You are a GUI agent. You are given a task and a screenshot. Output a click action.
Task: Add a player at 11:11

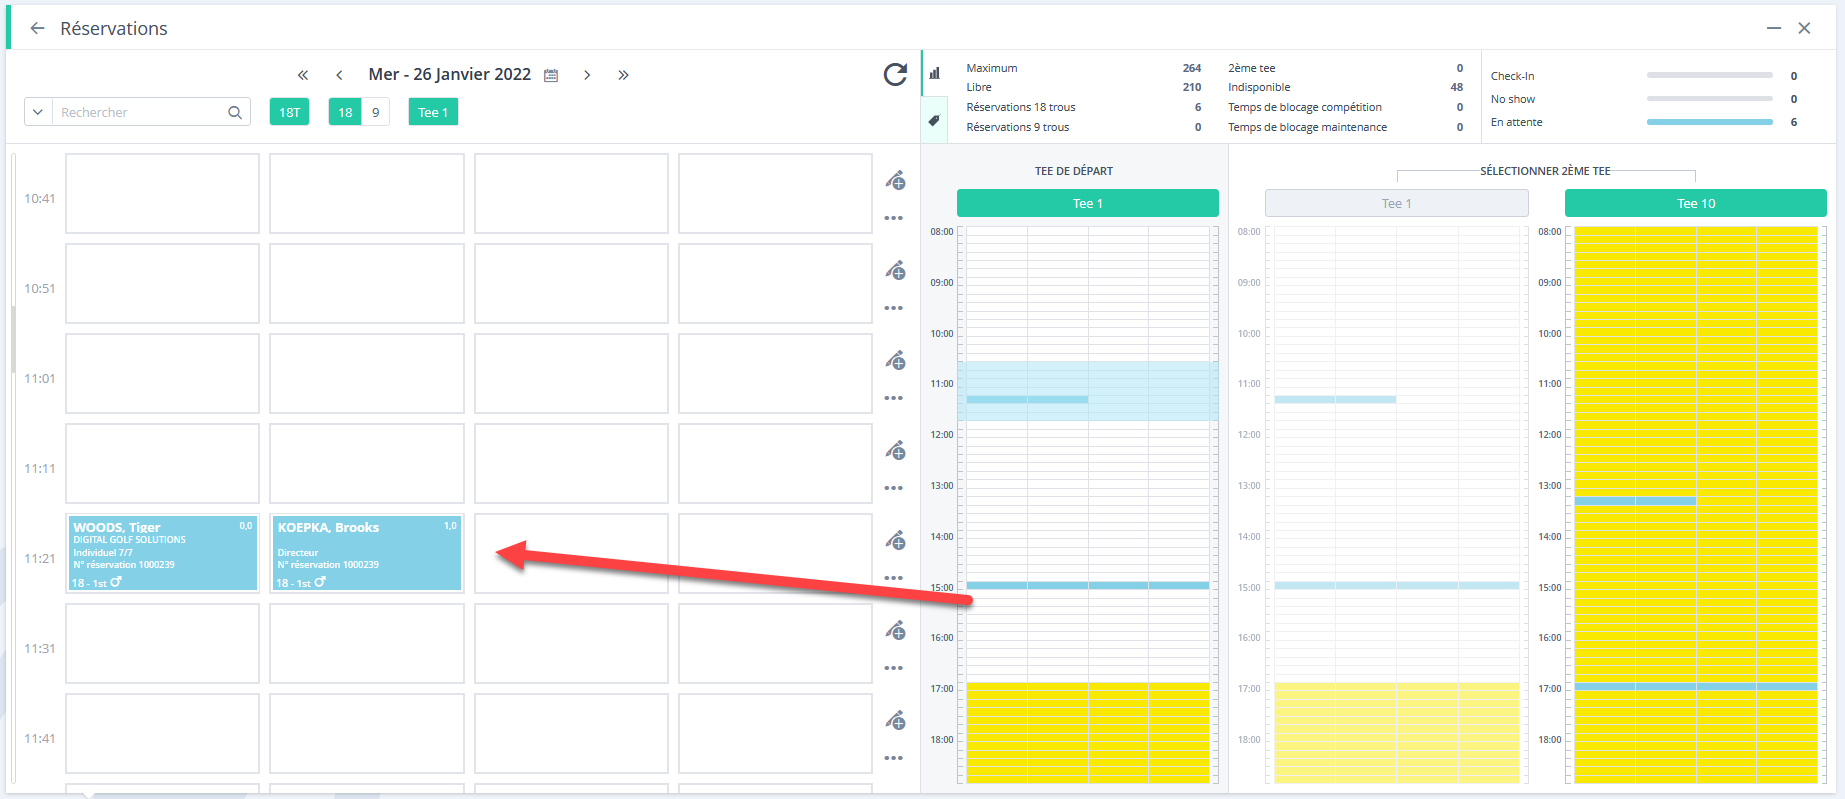(896, 450)
